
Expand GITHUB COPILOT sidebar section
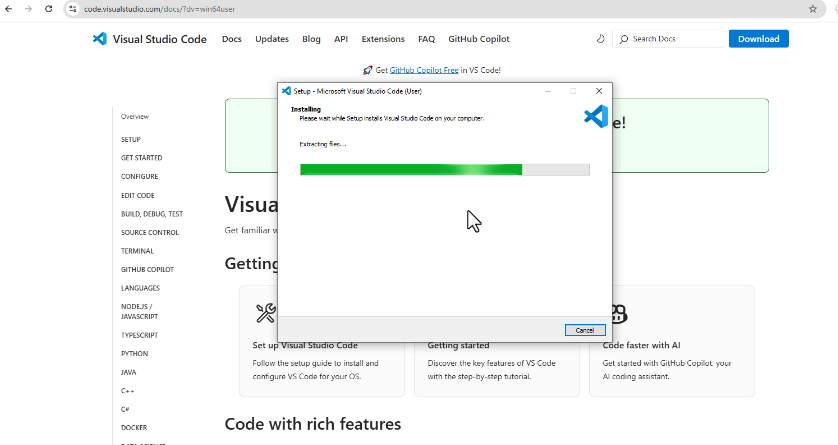point(147,270)
